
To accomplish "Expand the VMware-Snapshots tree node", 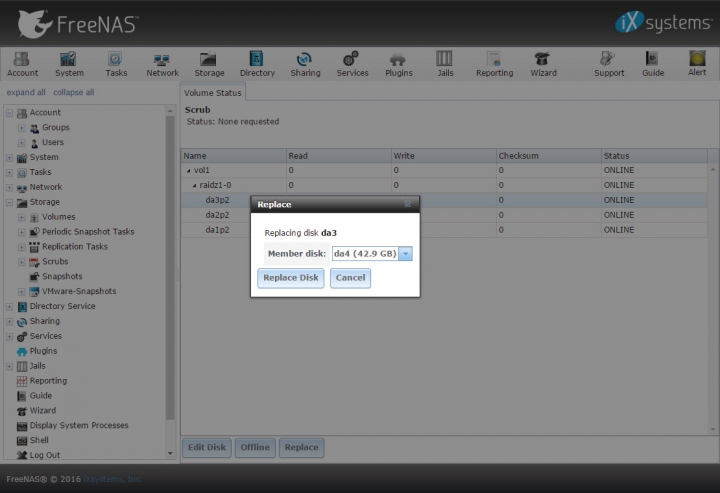I will click(x=22, y=292).
